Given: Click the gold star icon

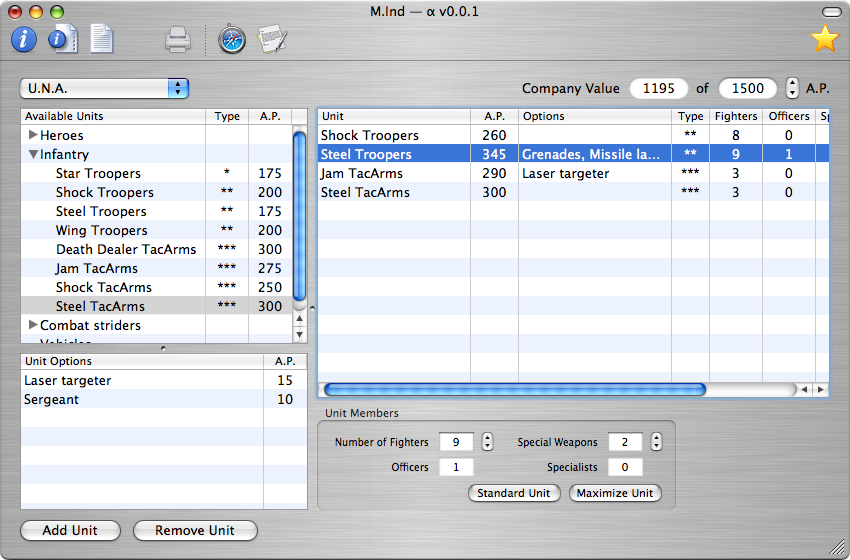Looking at the screenshot, I should pos(824,39).
